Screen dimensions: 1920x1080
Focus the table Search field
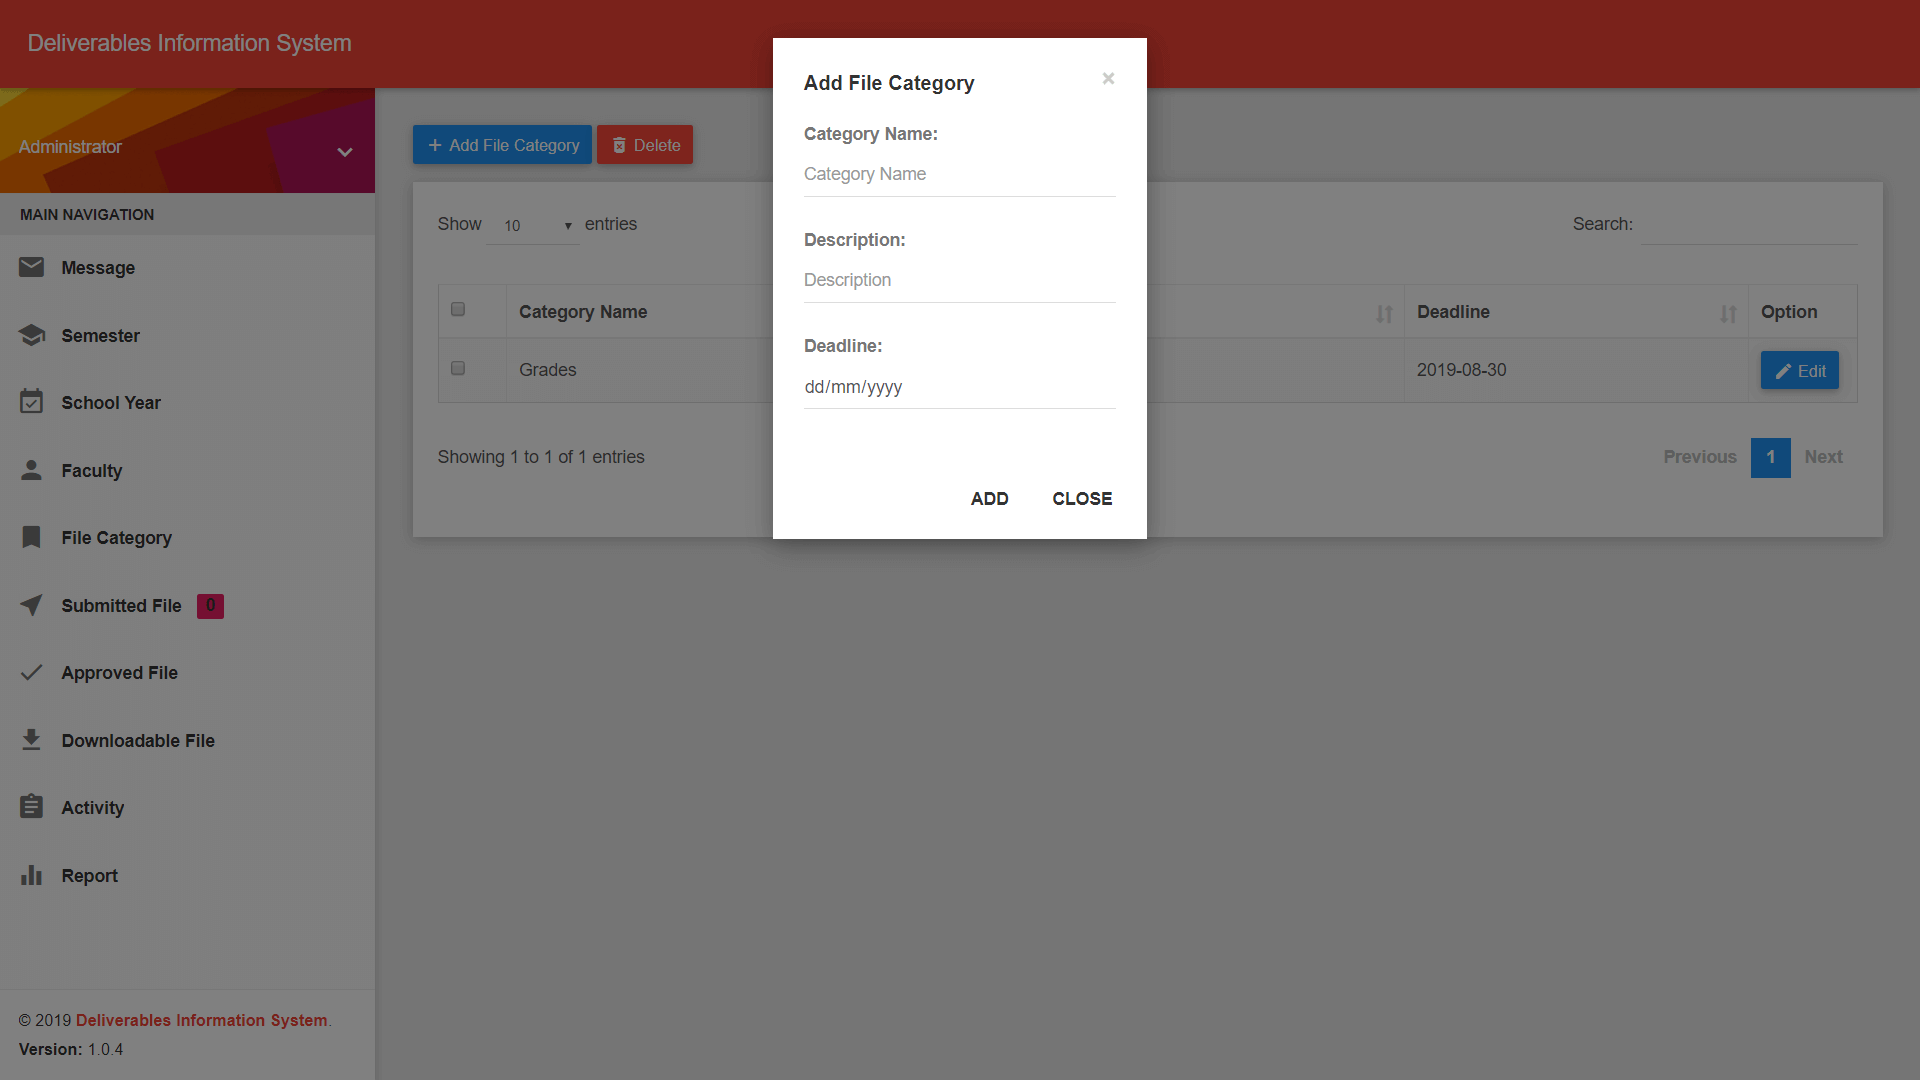click(1749, 225)
